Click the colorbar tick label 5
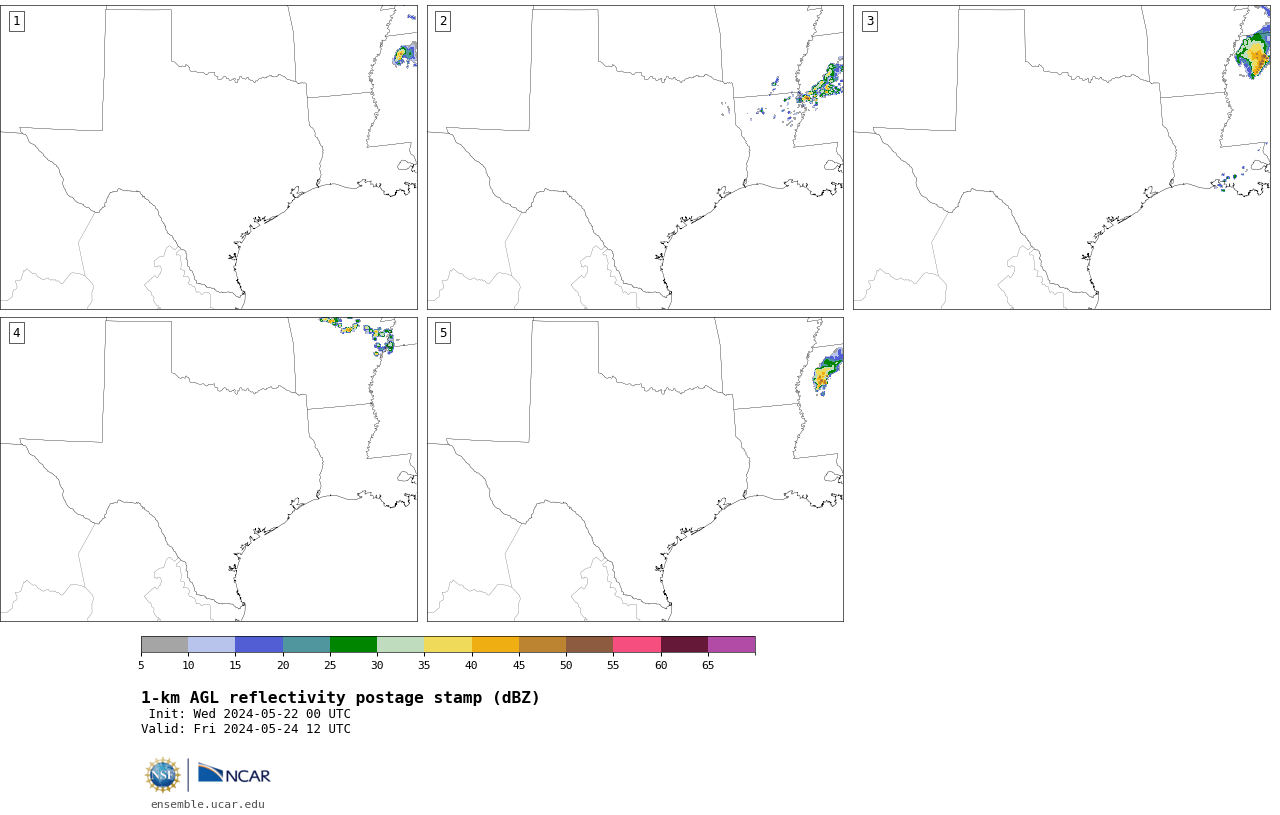This screenshot has height=815, width=1280. coord(141,665)
